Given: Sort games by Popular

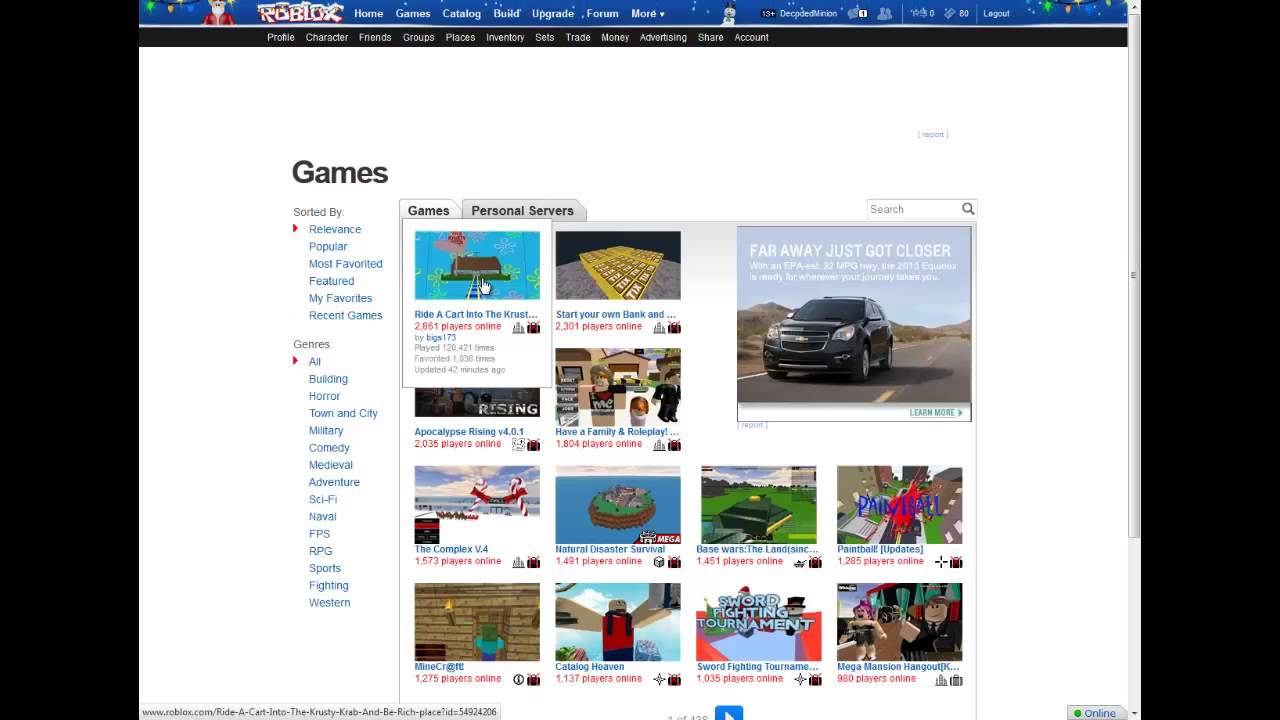Looking at the screenshot, I should coord(328,246).
